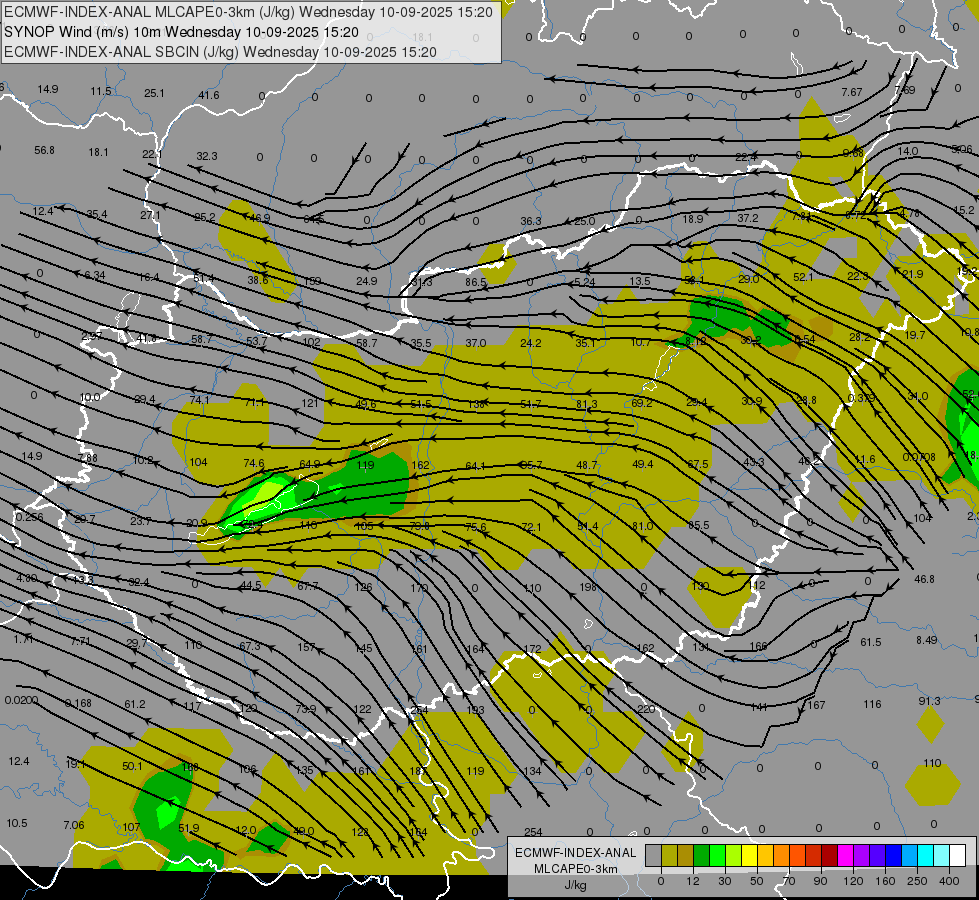Click the map value '8.49'
The width and height of the screenshot is (979, 900).
927,640
